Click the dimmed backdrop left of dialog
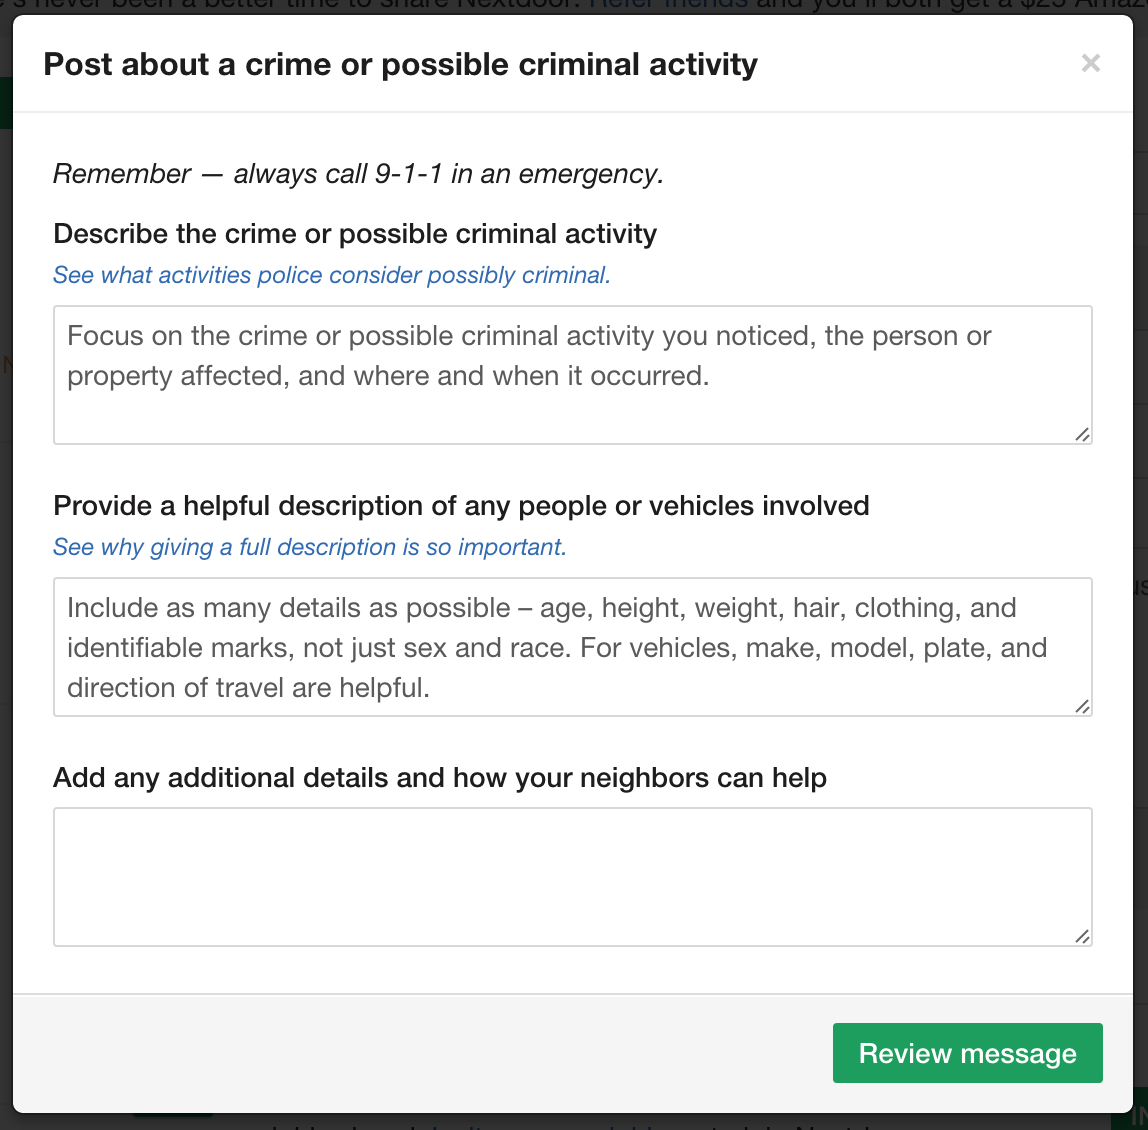Screen dimensions: 1148x1130 [x=6, y=586]
